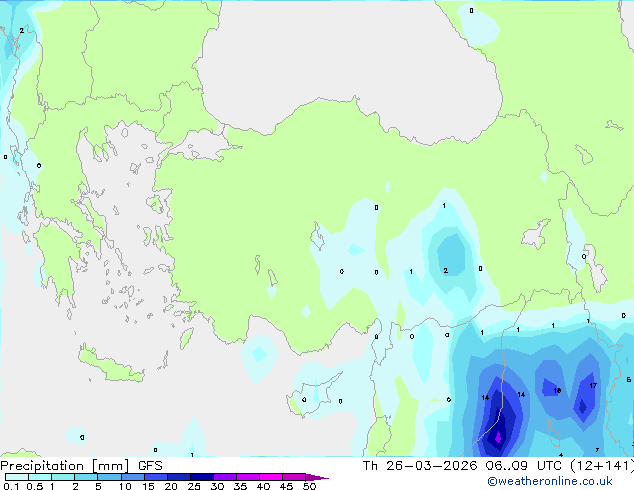Click the 0.5–1 mm legend swatch
The width and height of the screenshot is (634, 490).
[40, 477]
